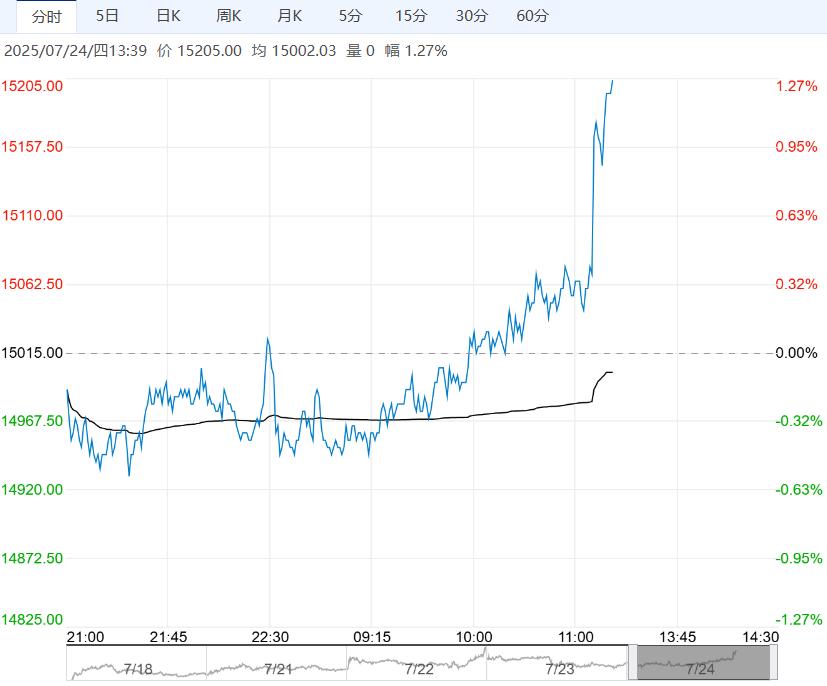
Task: Open the 5日 chart tab
Action: click(107, 16)
